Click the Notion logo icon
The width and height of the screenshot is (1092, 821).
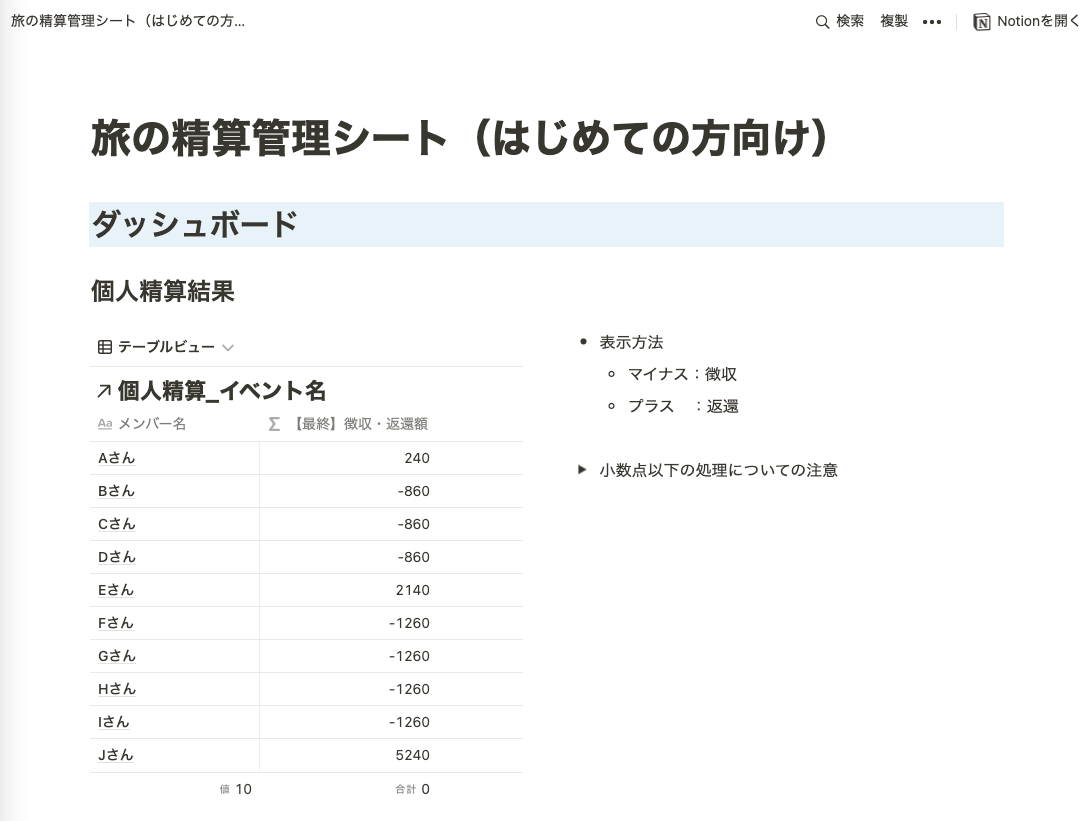click(x=982, y=22)
